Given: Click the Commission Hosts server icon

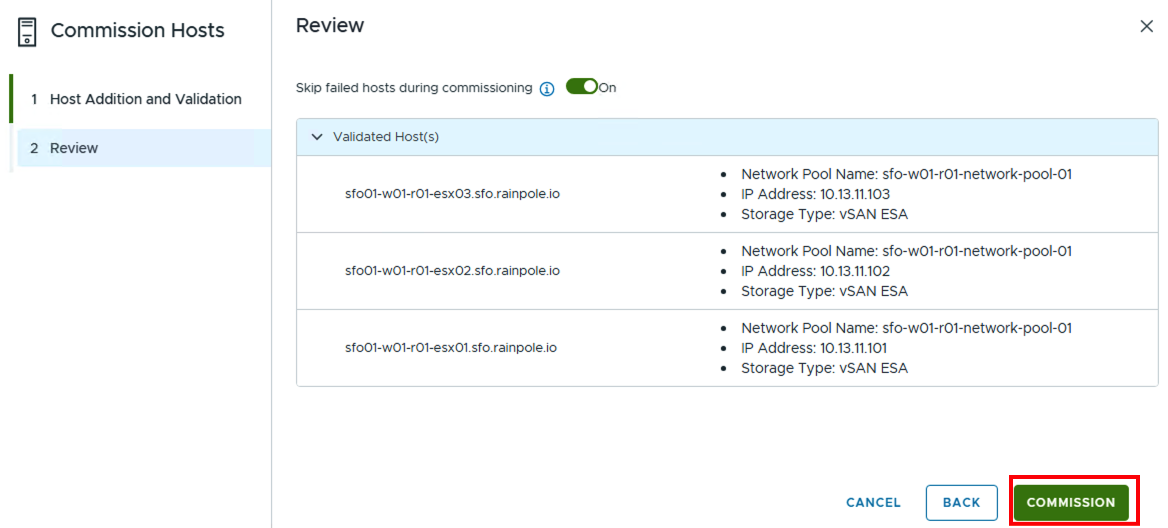Looking at the screenshot, I should coord(28,31).
